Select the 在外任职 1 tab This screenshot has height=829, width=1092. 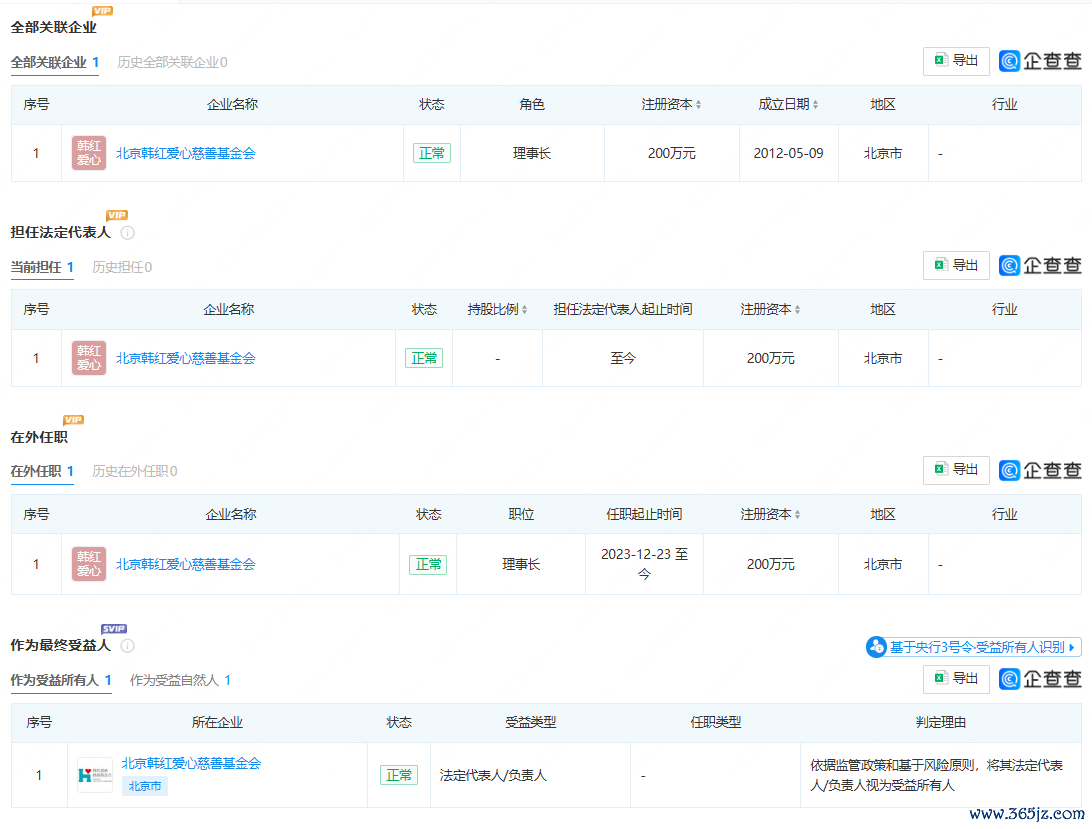[42, 472]
